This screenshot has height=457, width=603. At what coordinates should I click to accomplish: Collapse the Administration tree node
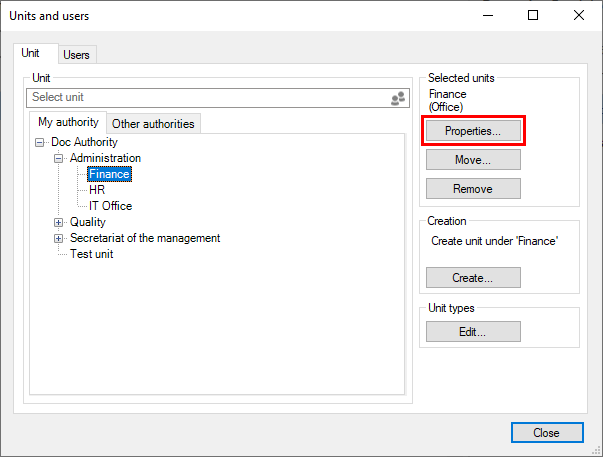(x=59, y=158)
